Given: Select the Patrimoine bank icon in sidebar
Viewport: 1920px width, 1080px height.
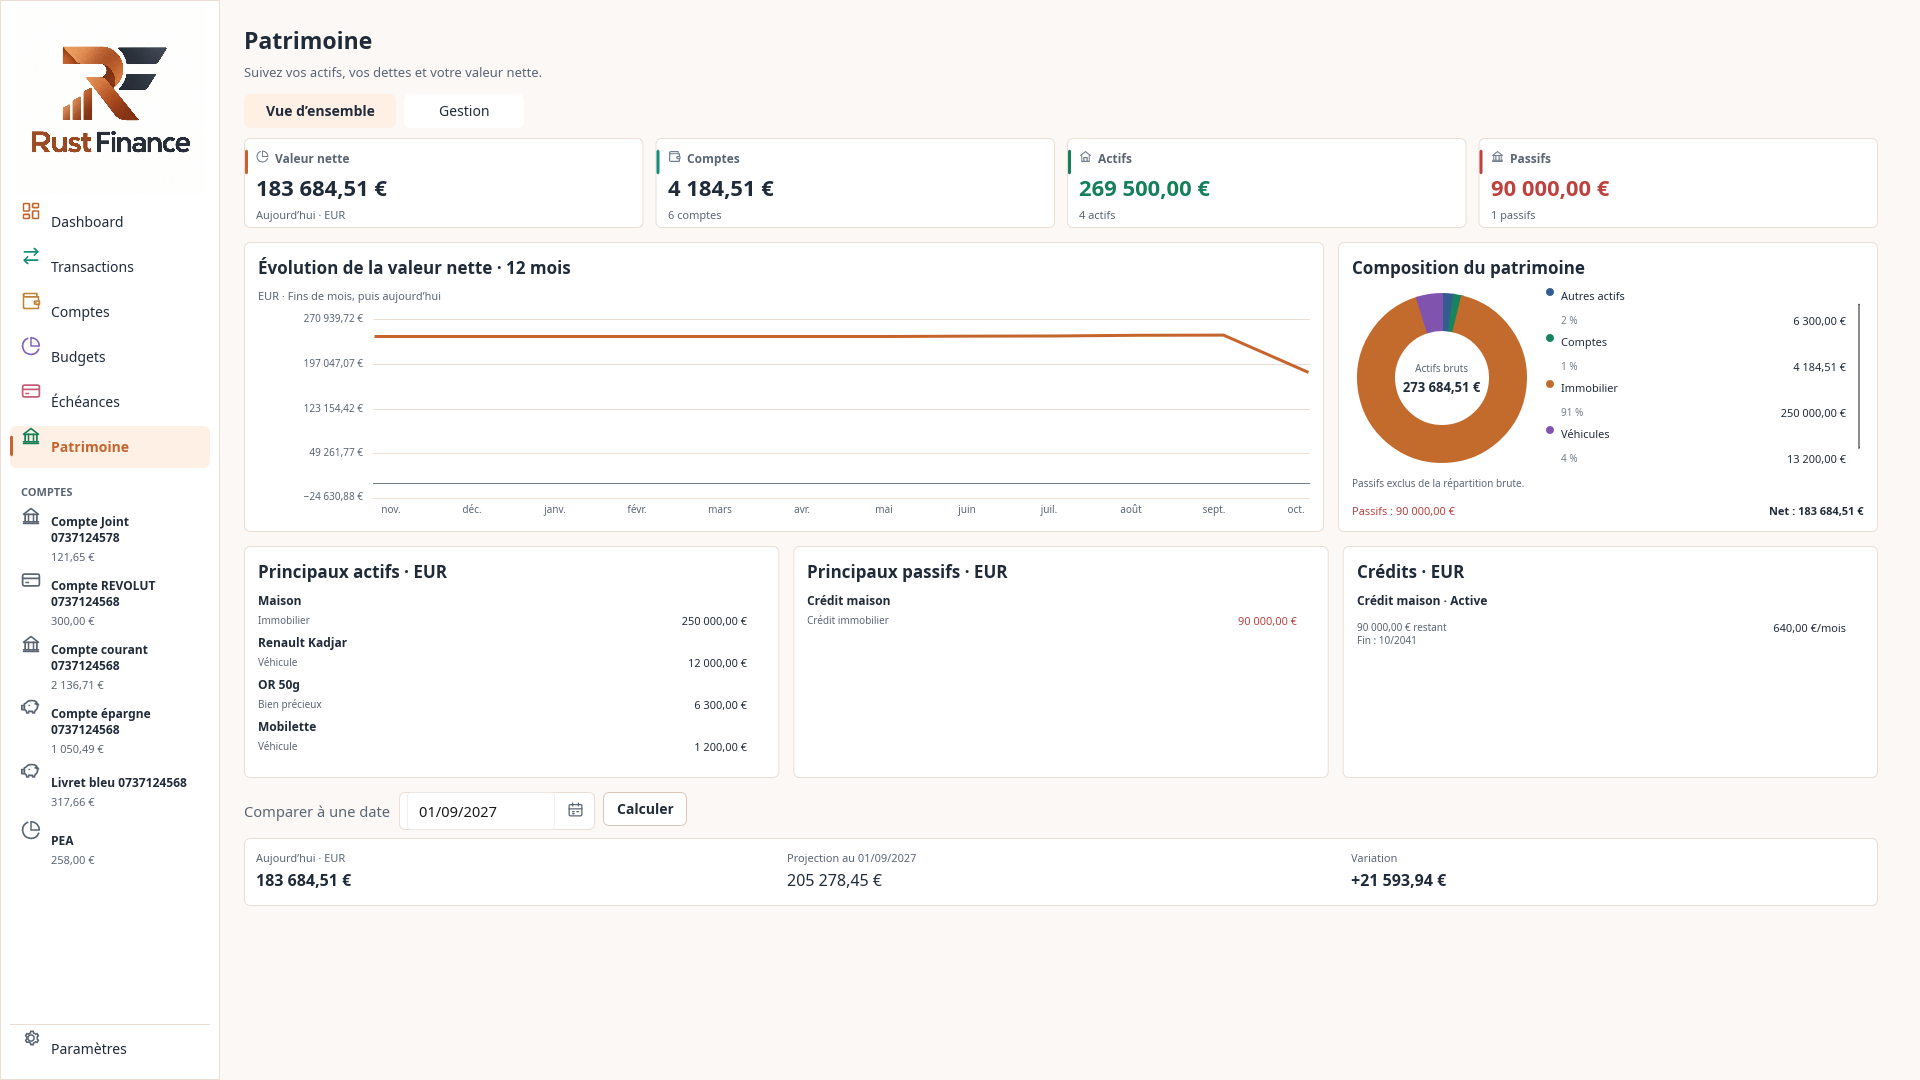Looking at the screenshot, I should pos(31,436).
